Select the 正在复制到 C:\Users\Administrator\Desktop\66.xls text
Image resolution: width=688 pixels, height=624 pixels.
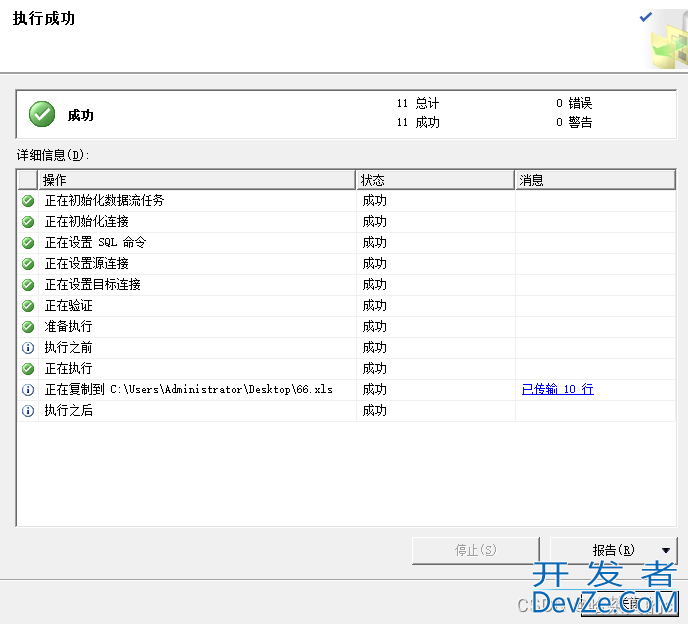[189, 389]
